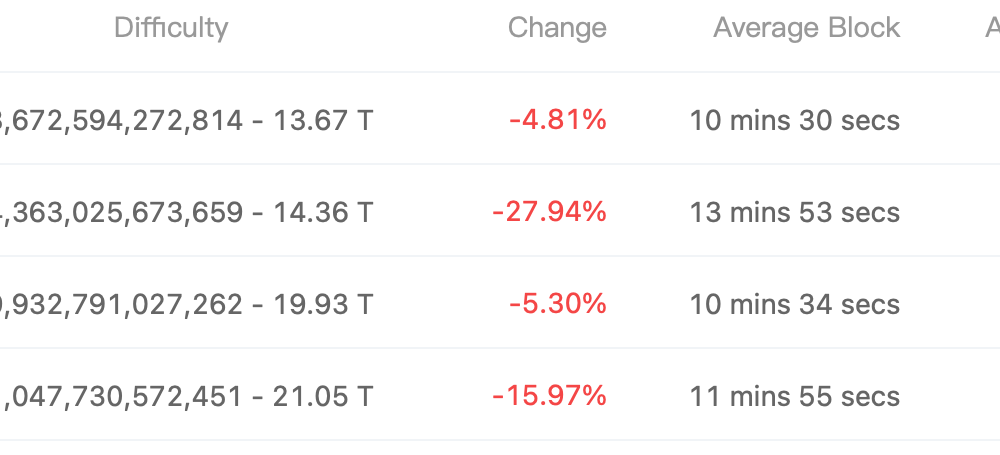Click the 19.93 T difficulty abbreviation
This screenshot has height=455, width=1000.
pos(323,304)
